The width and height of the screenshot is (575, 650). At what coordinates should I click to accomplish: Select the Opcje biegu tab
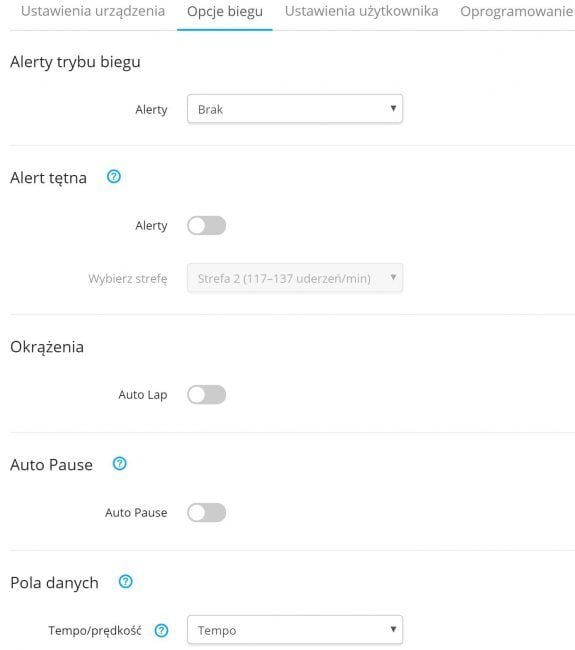pyautogui.click(x=225, y=11)
